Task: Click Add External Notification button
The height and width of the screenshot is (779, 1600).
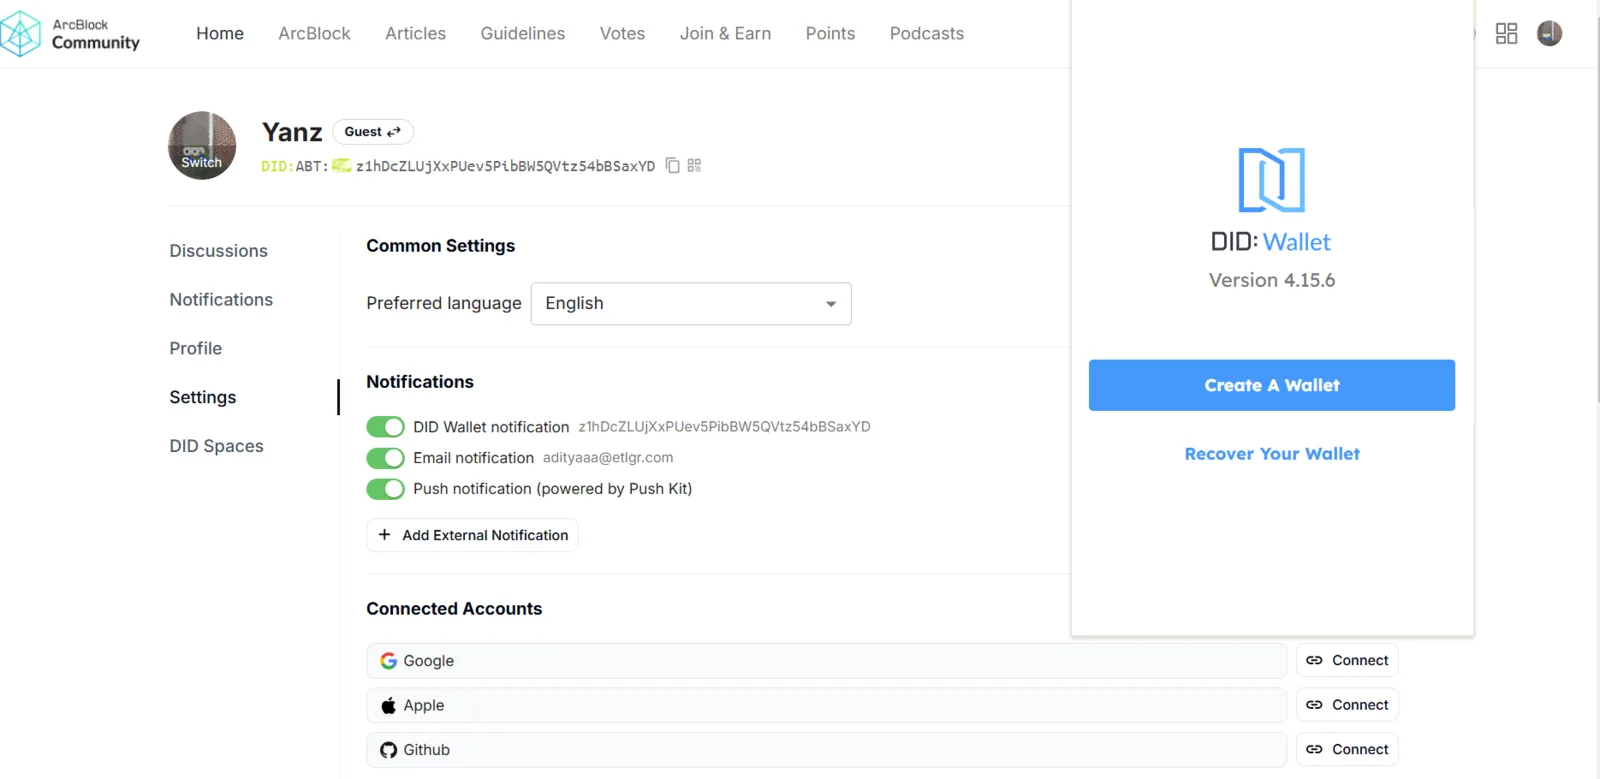Action: pos(472,536)
